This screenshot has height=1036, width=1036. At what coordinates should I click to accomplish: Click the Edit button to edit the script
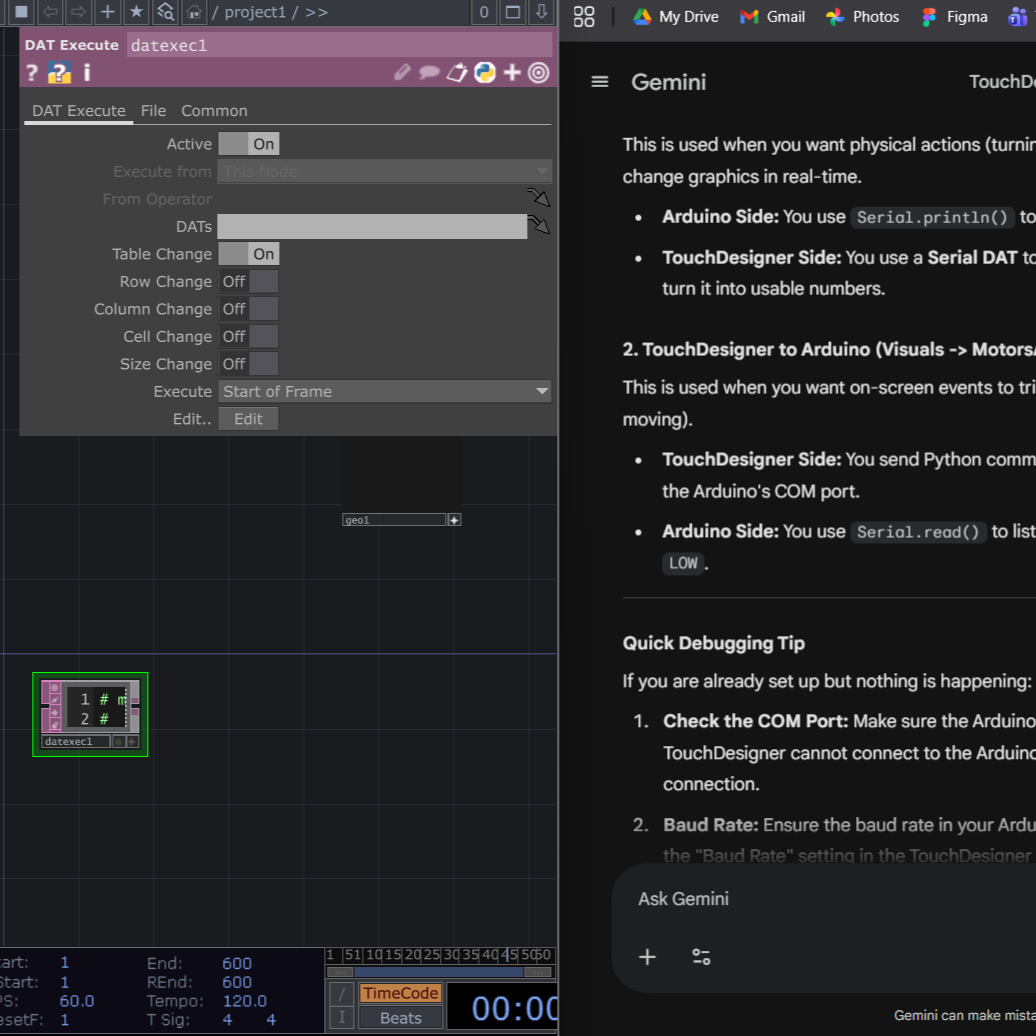point(247,418)
